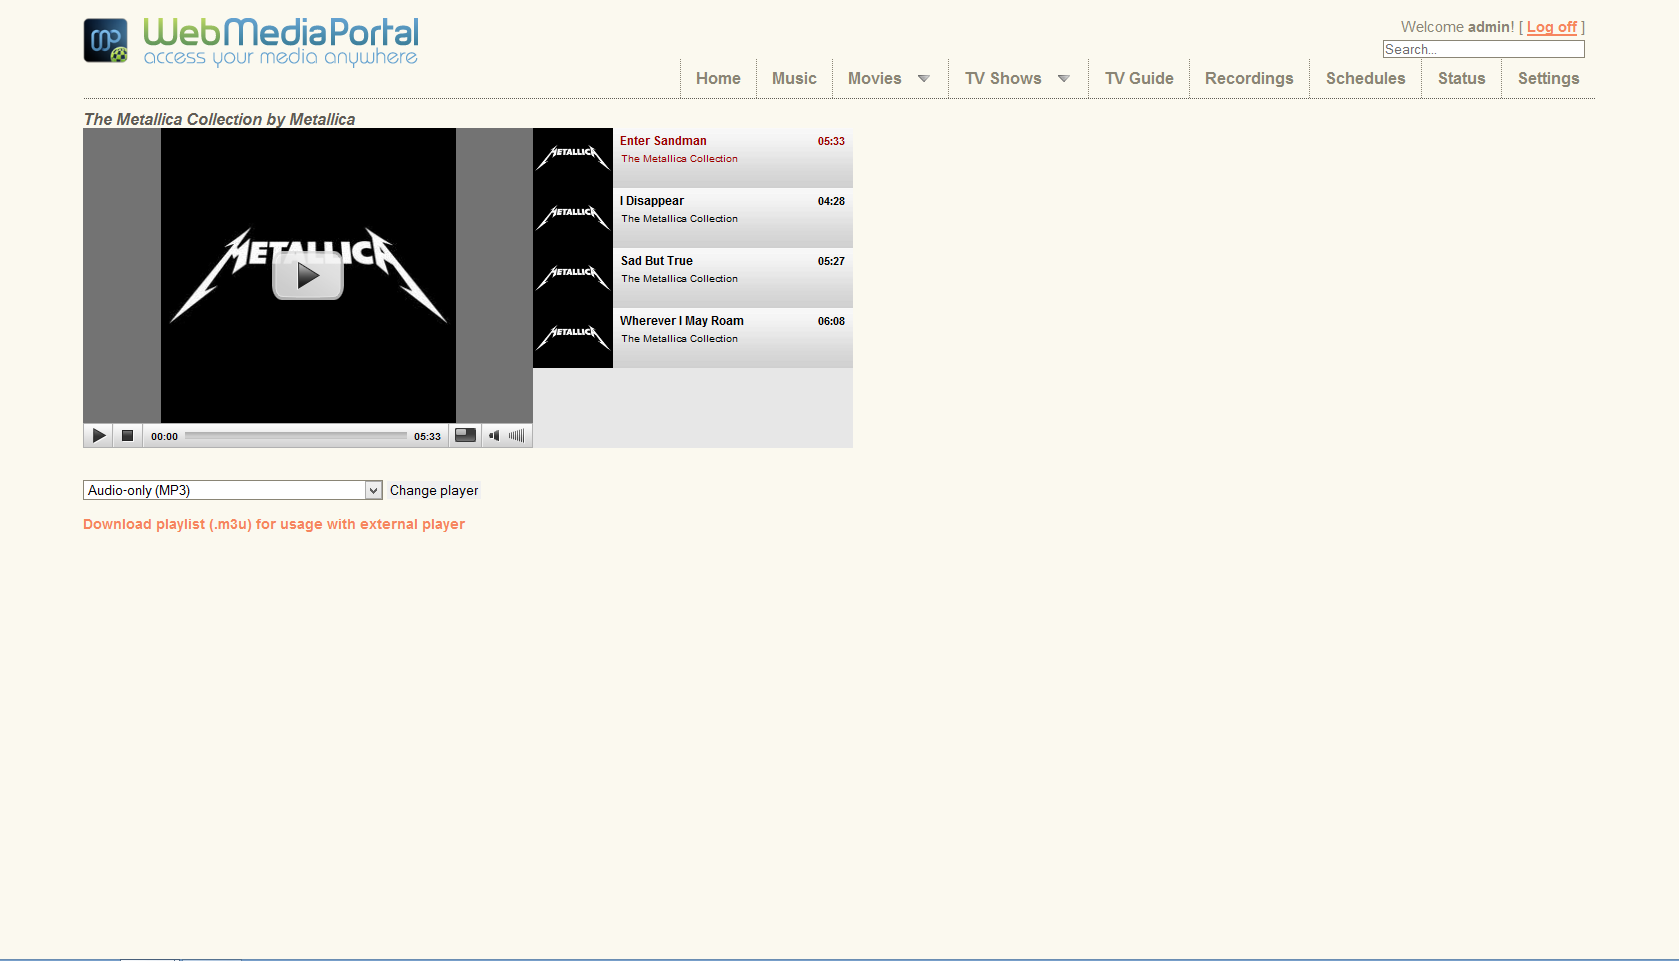Click the 05:33 total duration in player bar
The height and width of the screenshot is (961, 1679).
pos(427,436)
